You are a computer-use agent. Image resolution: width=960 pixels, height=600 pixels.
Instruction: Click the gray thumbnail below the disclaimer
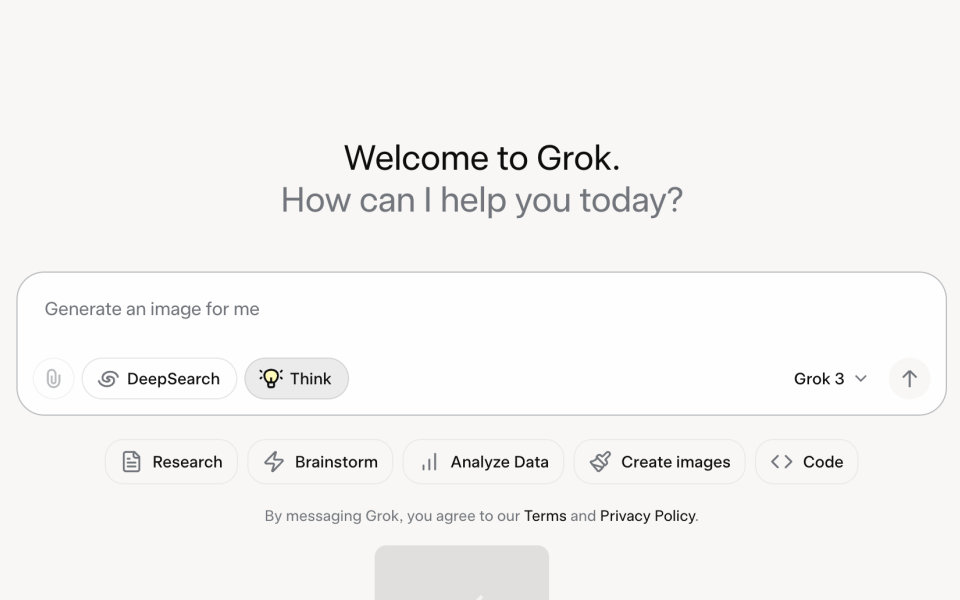pyautogui.click(x=461, y=573)
